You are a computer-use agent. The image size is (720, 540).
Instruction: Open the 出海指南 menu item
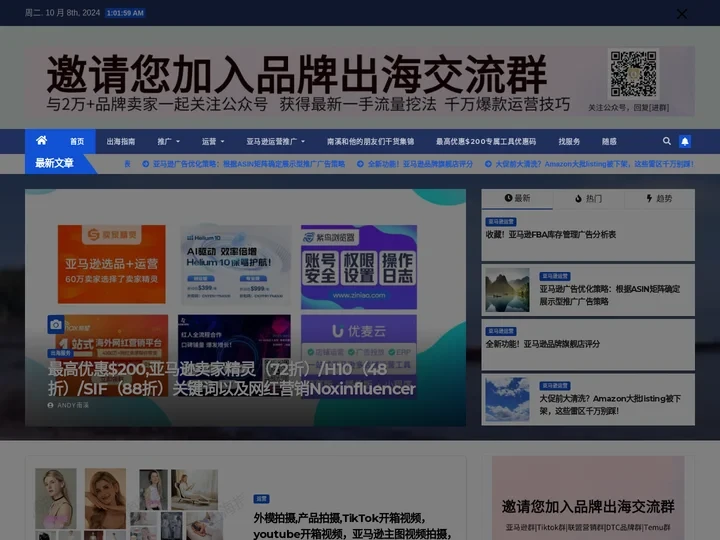121,141
